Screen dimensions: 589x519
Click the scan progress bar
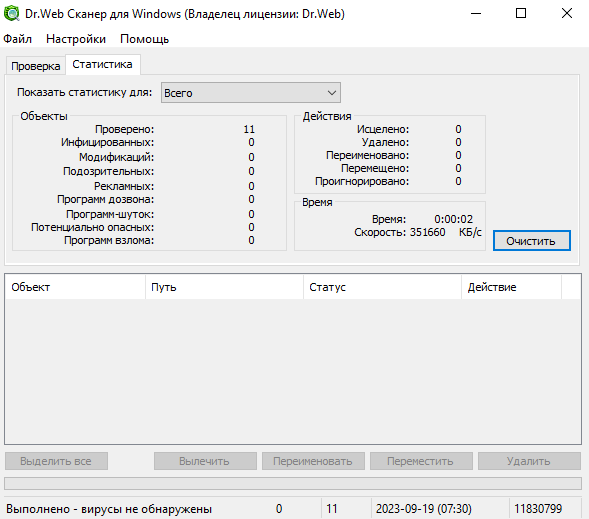click(293, 483)
